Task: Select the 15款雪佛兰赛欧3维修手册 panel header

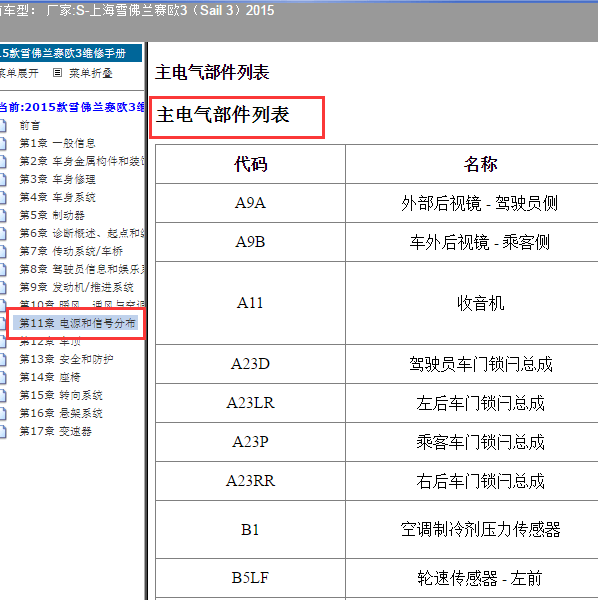Action: [71, 53]
